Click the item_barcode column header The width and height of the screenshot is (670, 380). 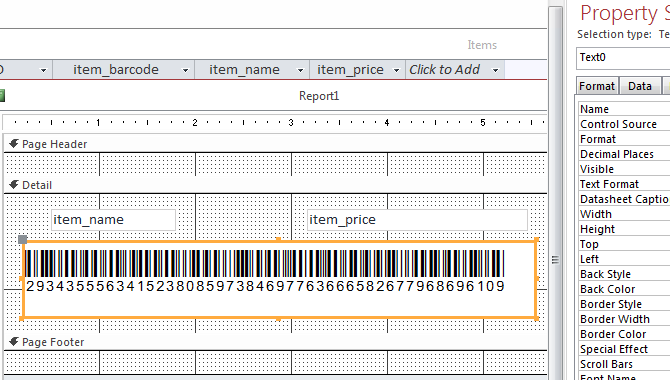coord(123,70)
